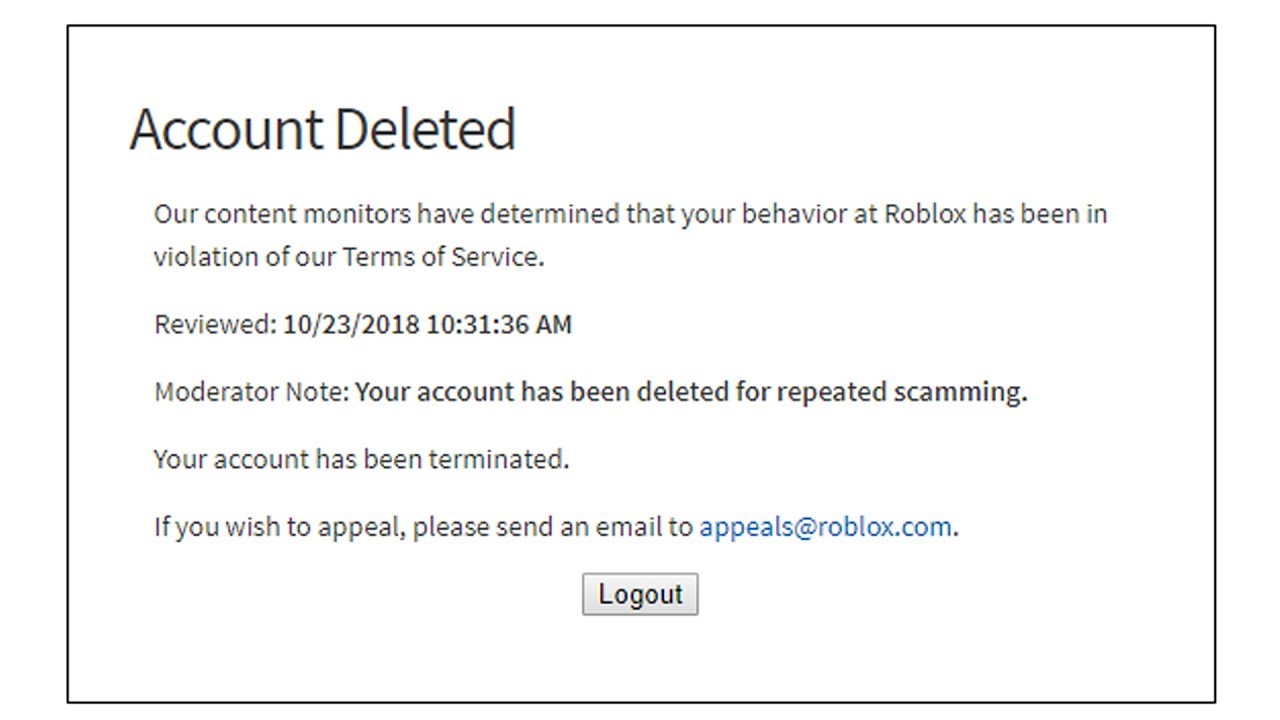Click the word "Roblox" in the first paragraph
Screen dimensions: 1280x720
tap(925, 214)
